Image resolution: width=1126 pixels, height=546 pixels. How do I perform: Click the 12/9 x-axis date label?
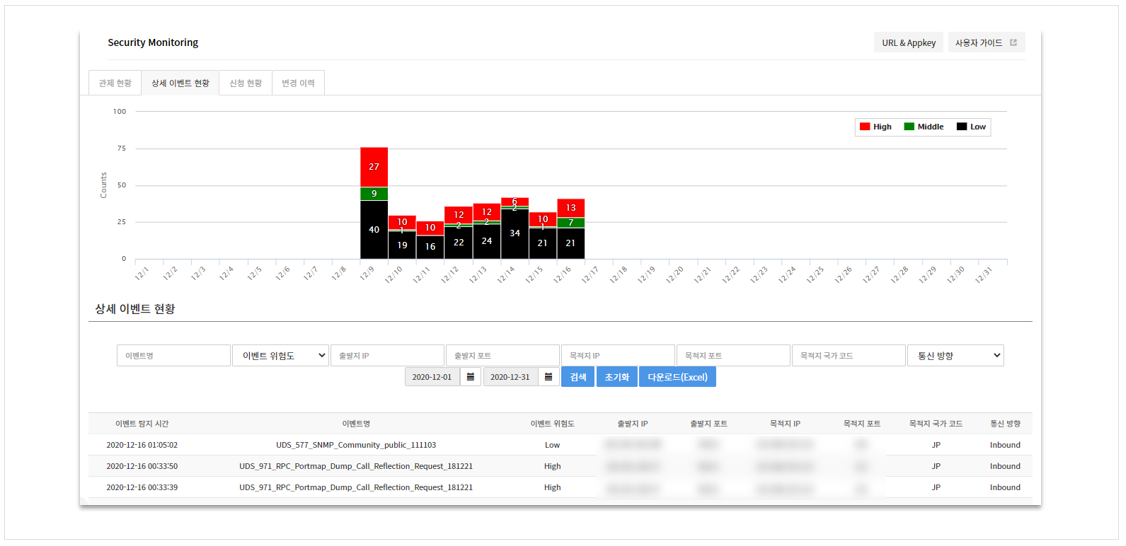366,272
